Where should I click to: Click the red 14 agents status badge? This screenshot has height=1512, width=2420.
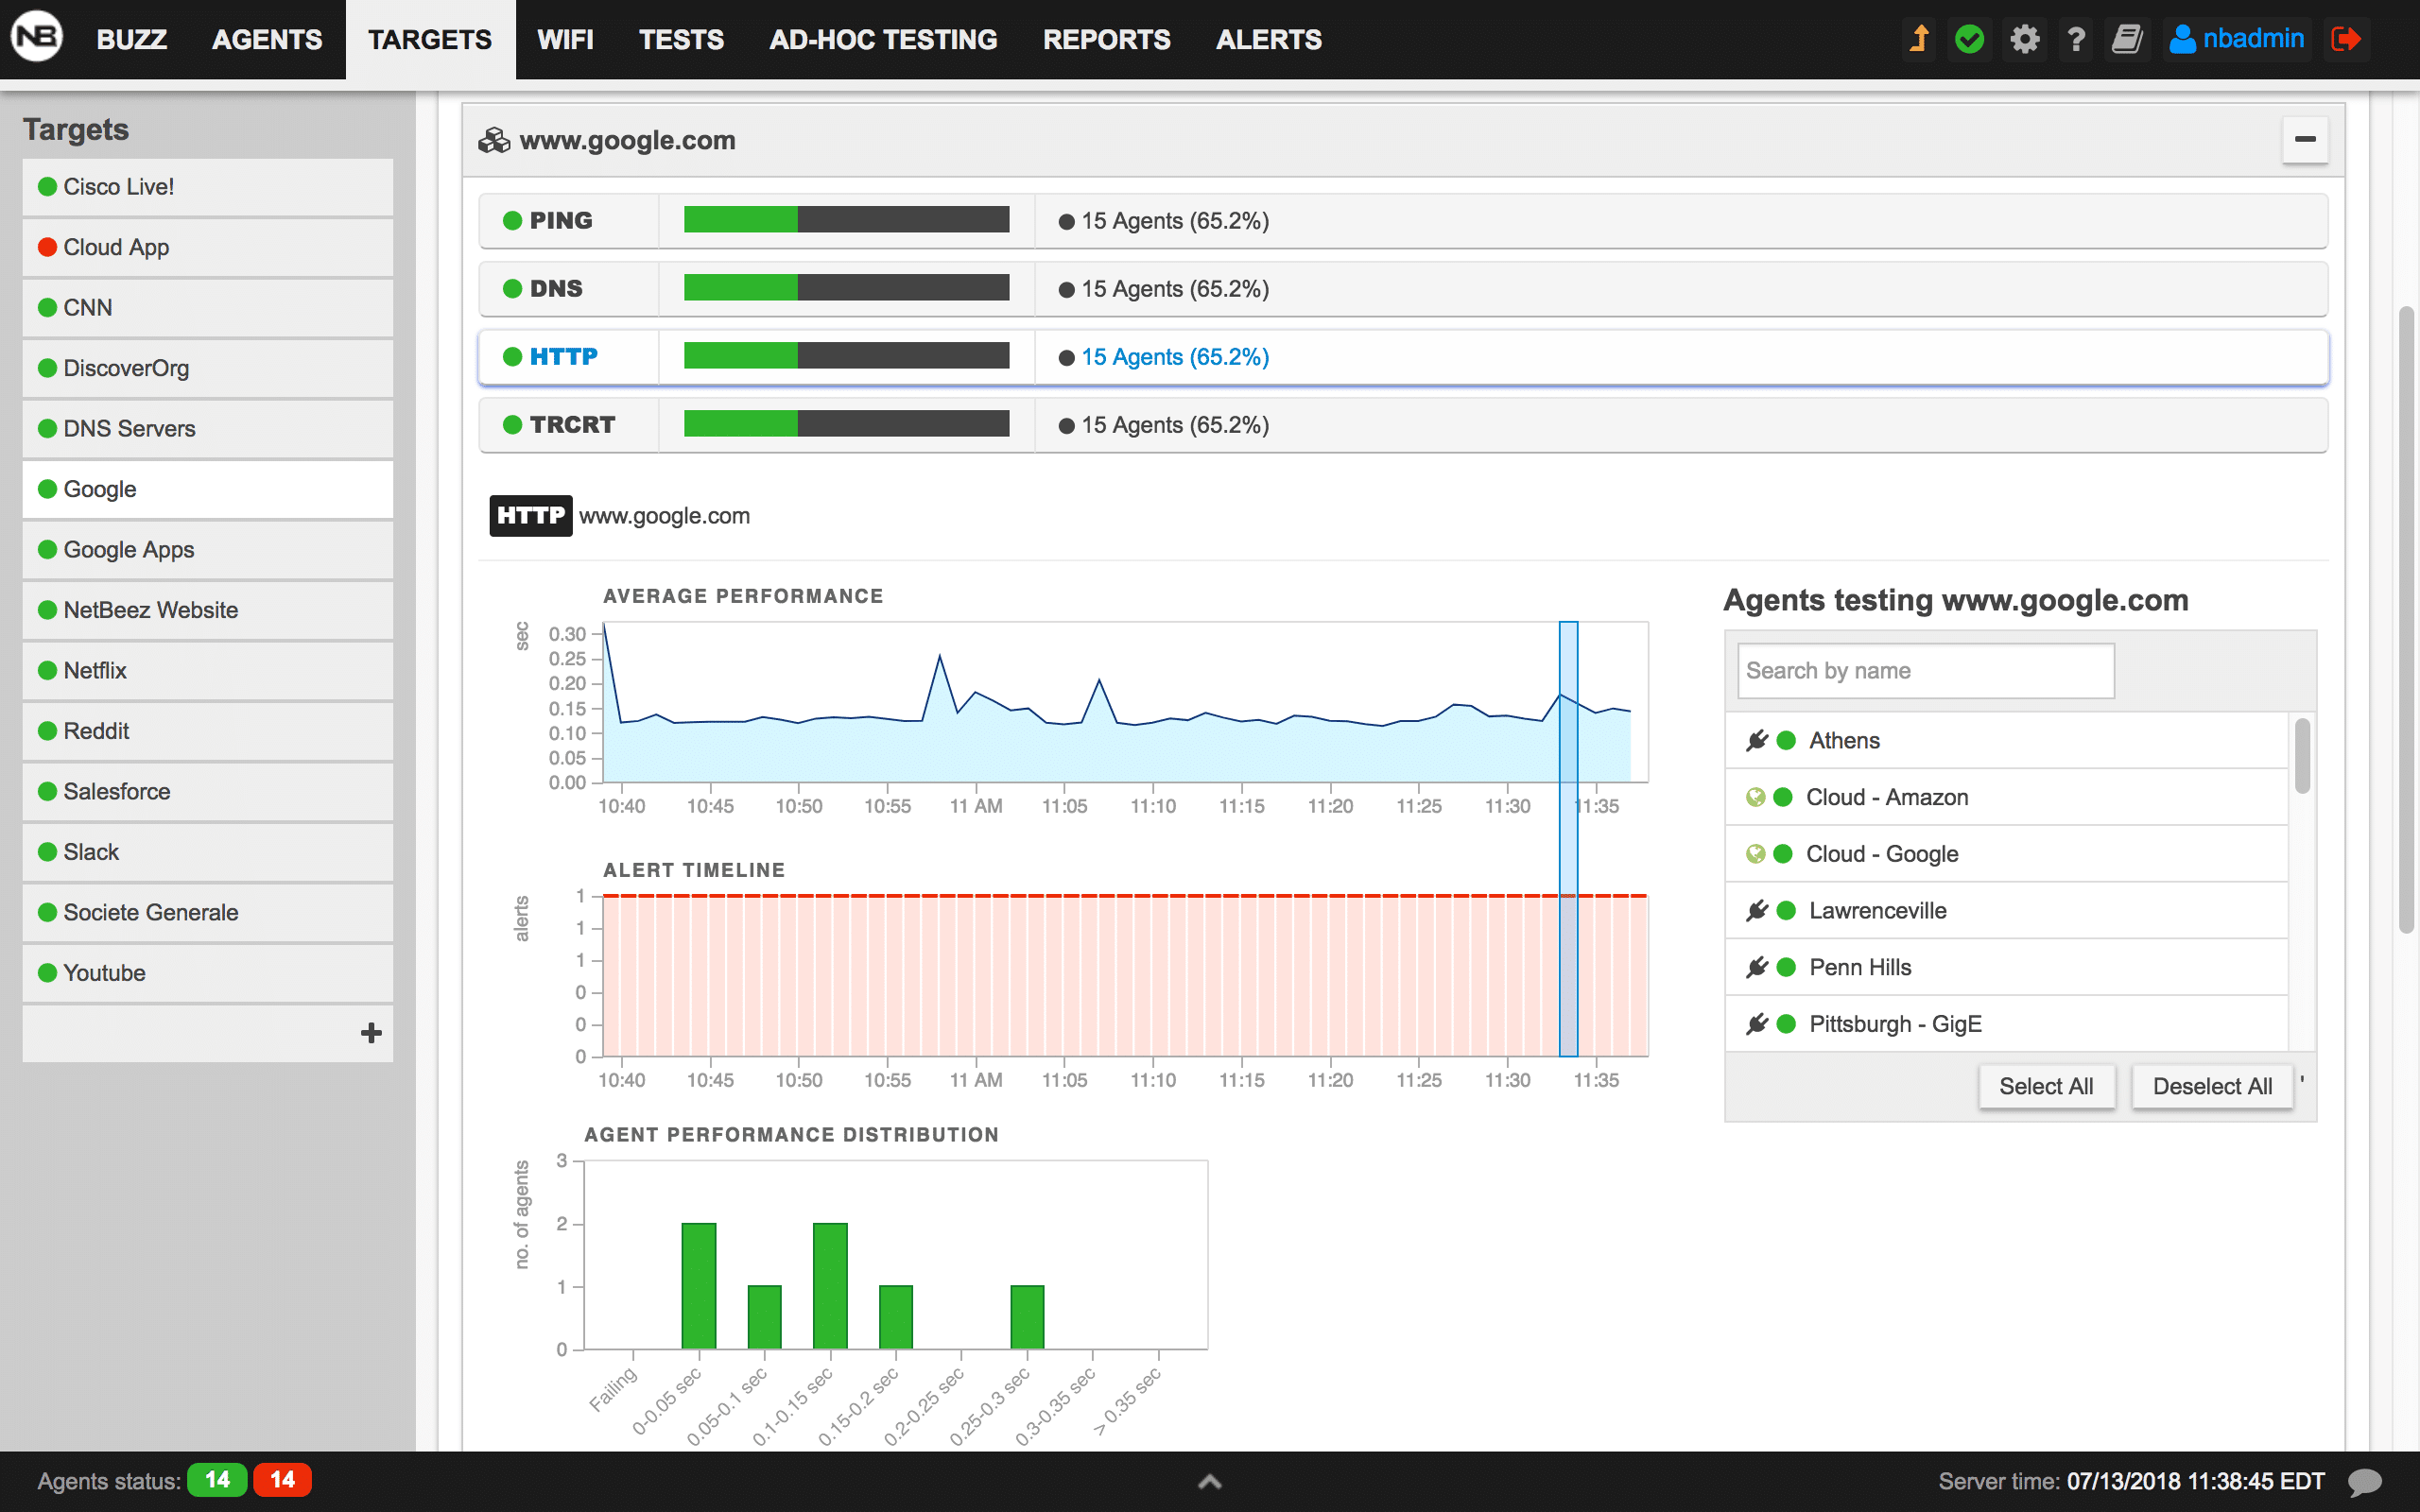tap(283, 1480)
